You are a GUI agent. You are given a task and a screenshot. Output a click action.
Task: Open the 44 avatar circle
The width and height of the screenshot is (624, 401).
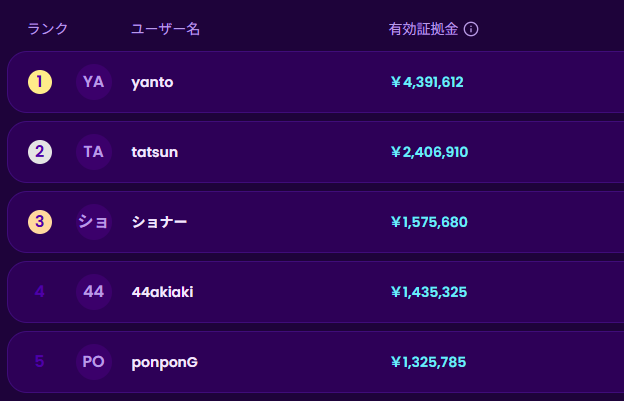pos(94,292)
